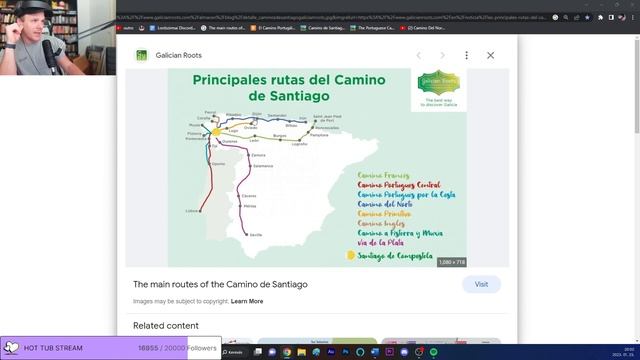The width and height of the screenshot is (640, 360).
Task: Open the Chrome extensions puzzle icon
Action: (600, 18)
